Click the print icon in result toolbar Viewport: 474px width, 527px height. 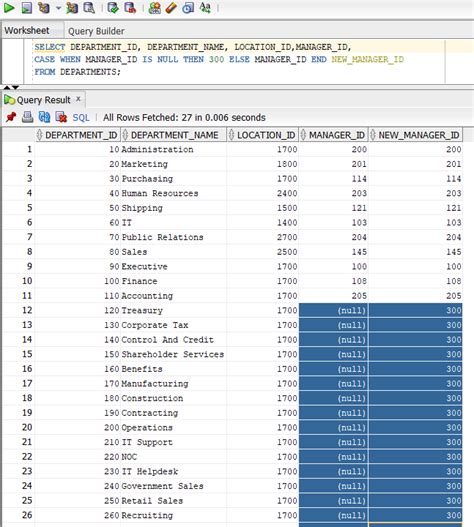tap(28, 117)
